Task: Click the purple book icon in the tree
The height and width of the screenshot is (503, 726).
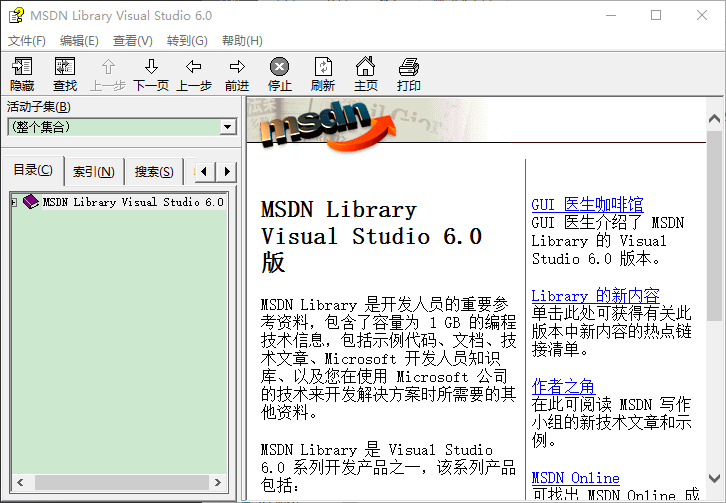Action: pos(31,201)
